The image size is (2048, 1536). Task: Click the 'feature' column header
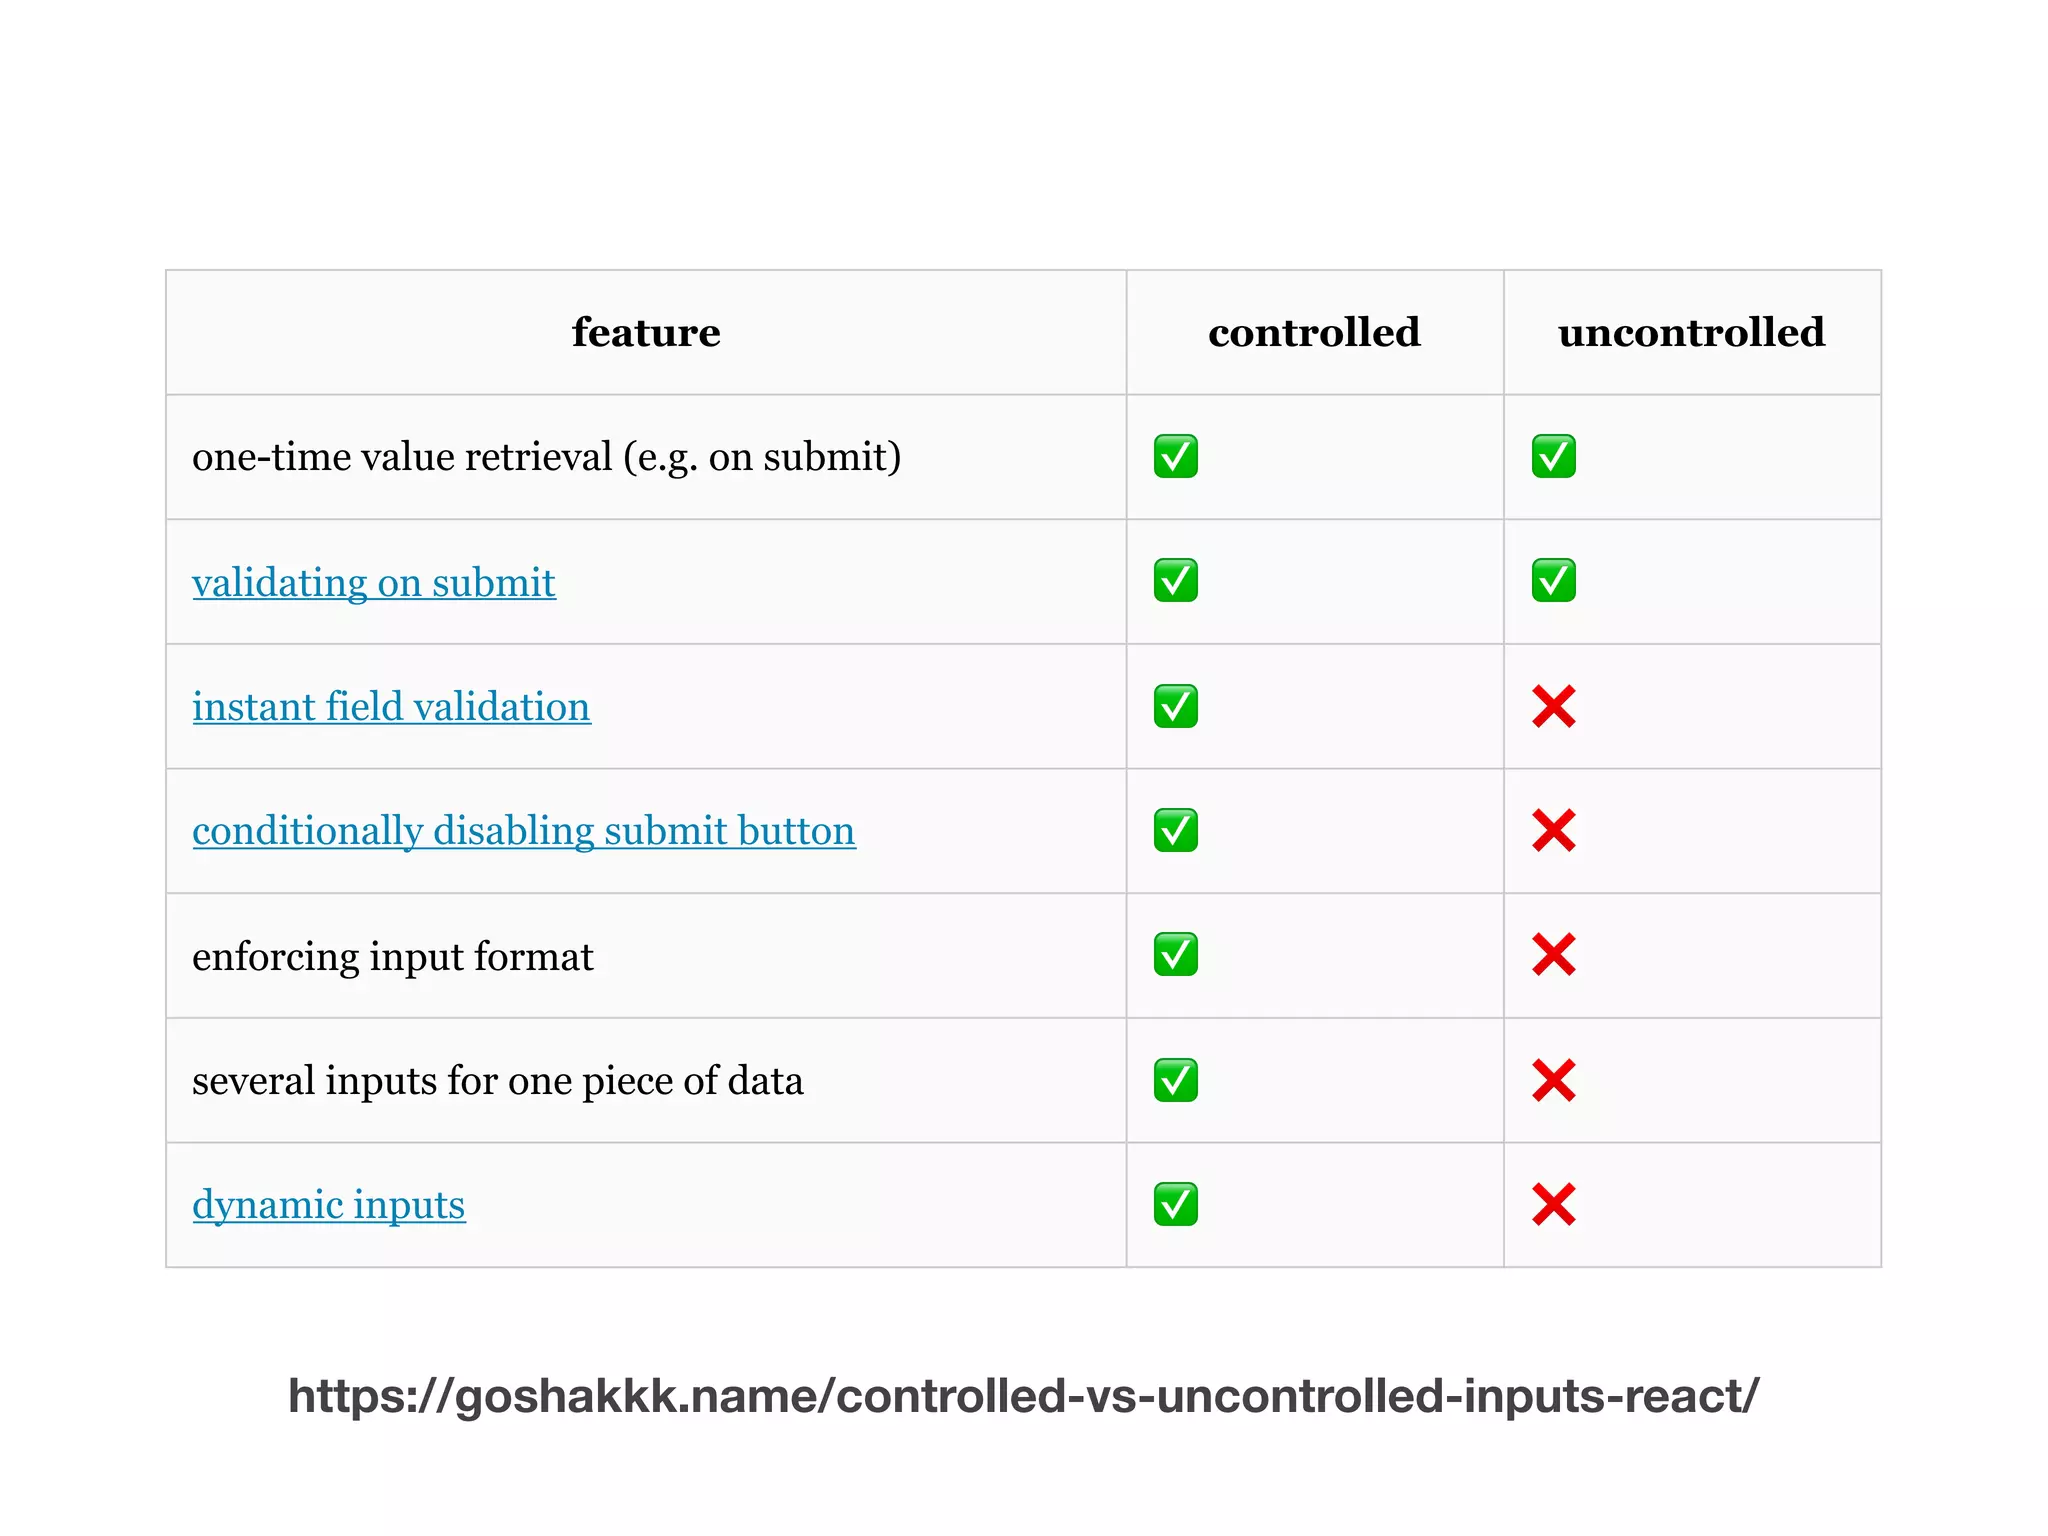646,332
